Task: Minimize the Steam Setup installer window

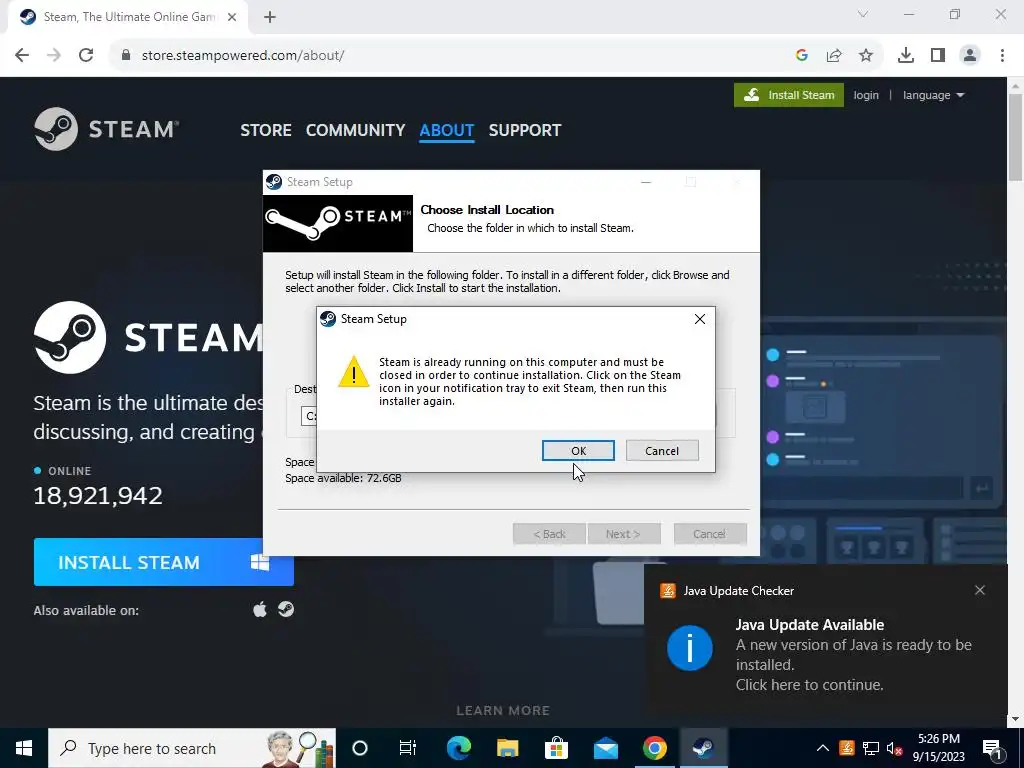Action: click(x=646, y=182)
